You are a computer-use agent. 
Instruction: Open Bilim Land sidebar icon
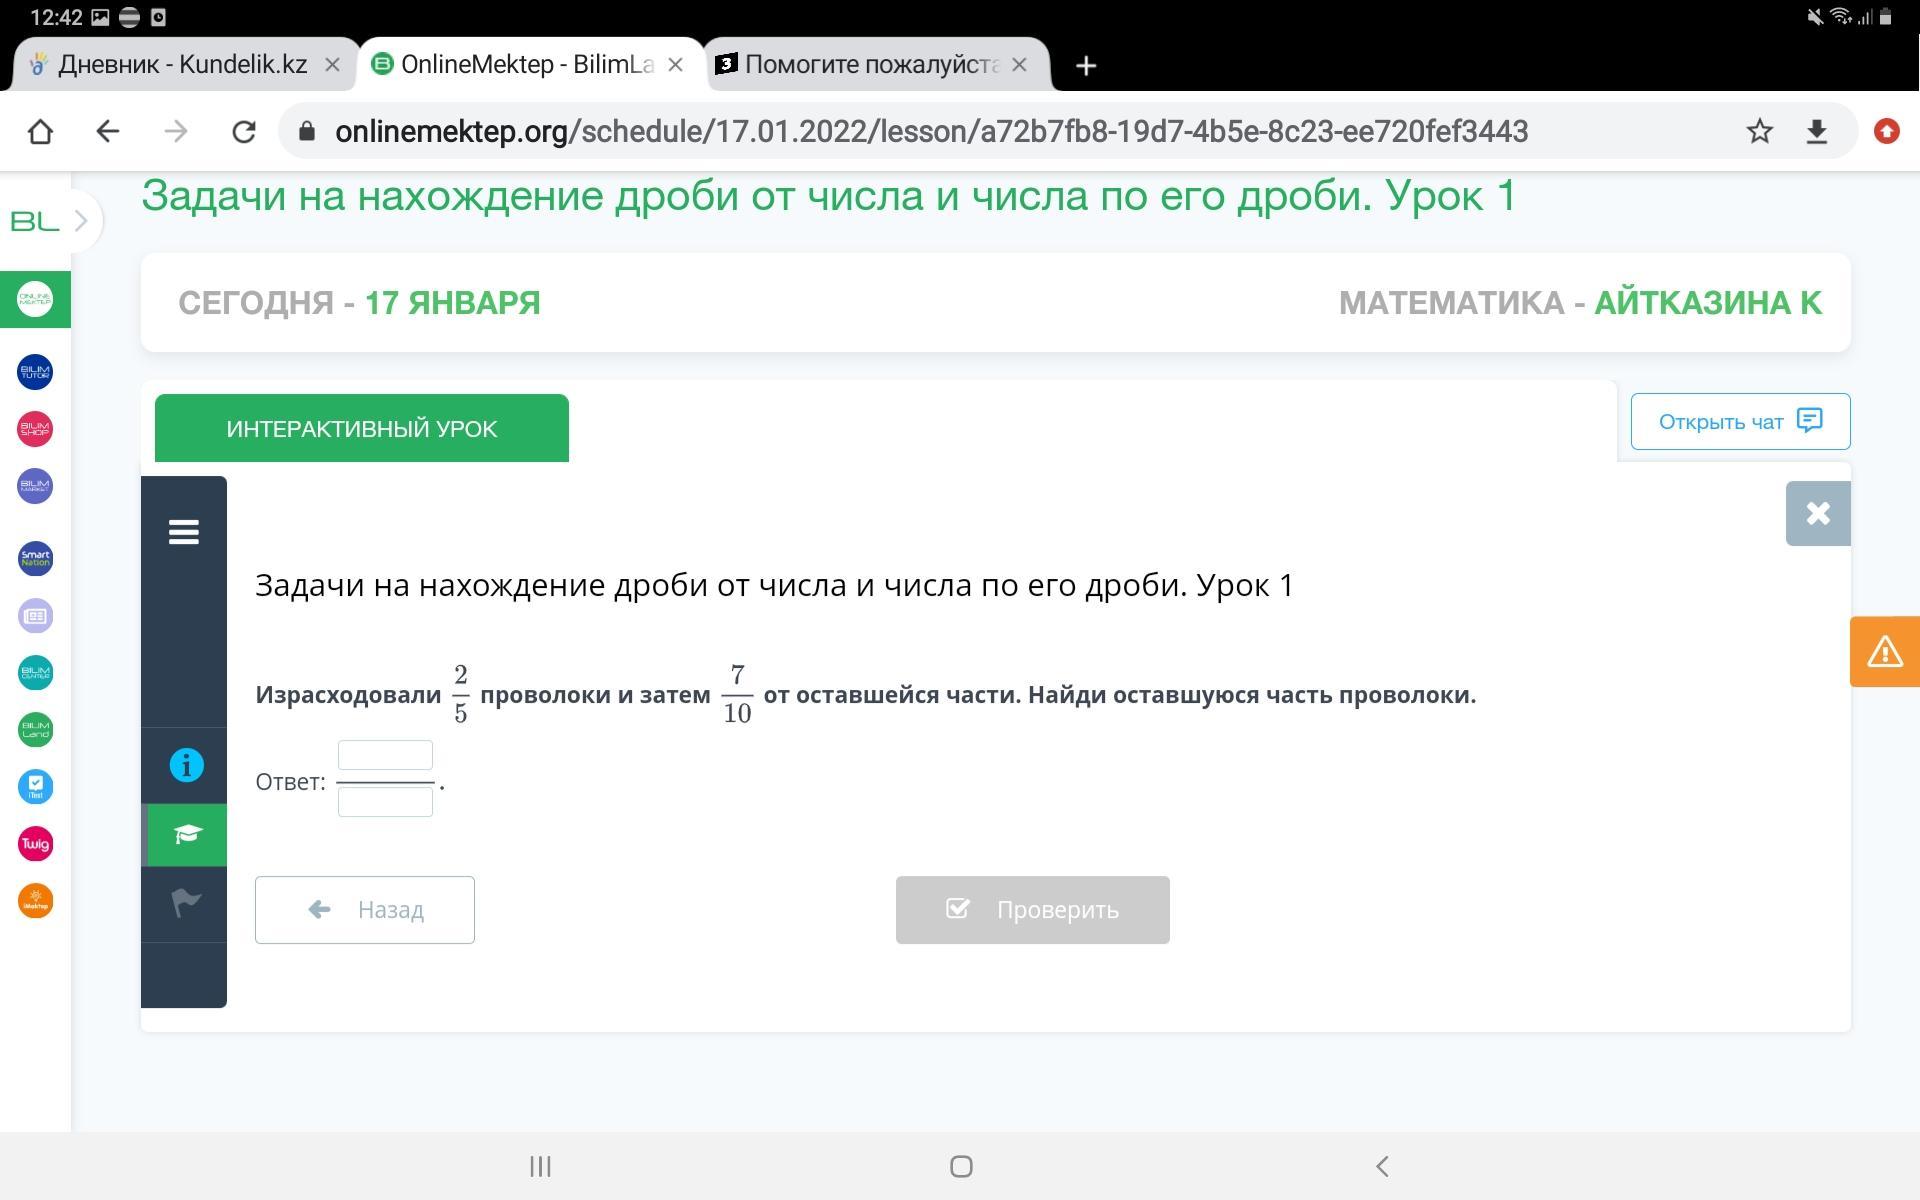pyautogui.click(x=35, y=729)
